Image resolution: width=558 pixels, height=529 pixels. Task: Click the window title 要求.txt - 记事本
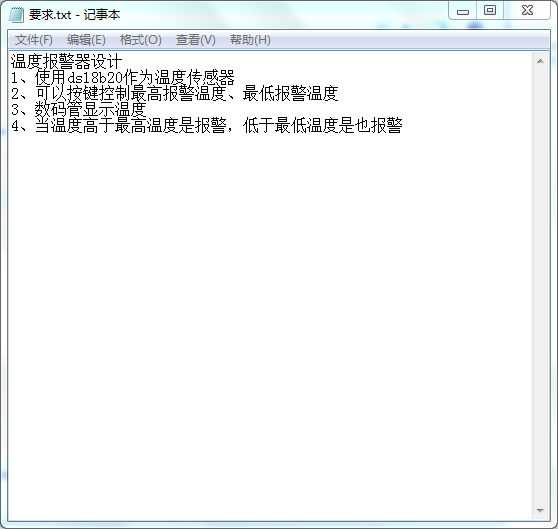74,15
